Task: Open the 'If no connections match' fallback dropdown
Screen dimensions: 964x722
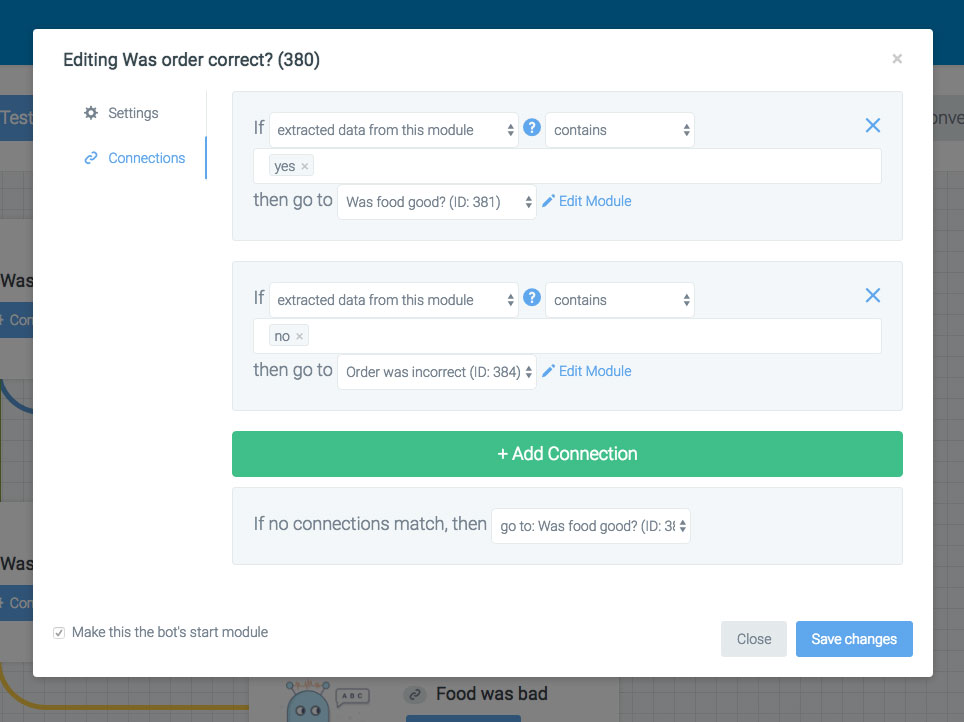Action: (x=591, y=526)
